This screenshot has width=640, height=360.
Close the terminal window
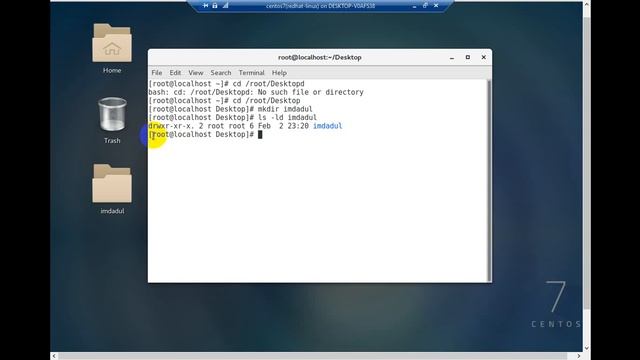click(x=484, y=58)
